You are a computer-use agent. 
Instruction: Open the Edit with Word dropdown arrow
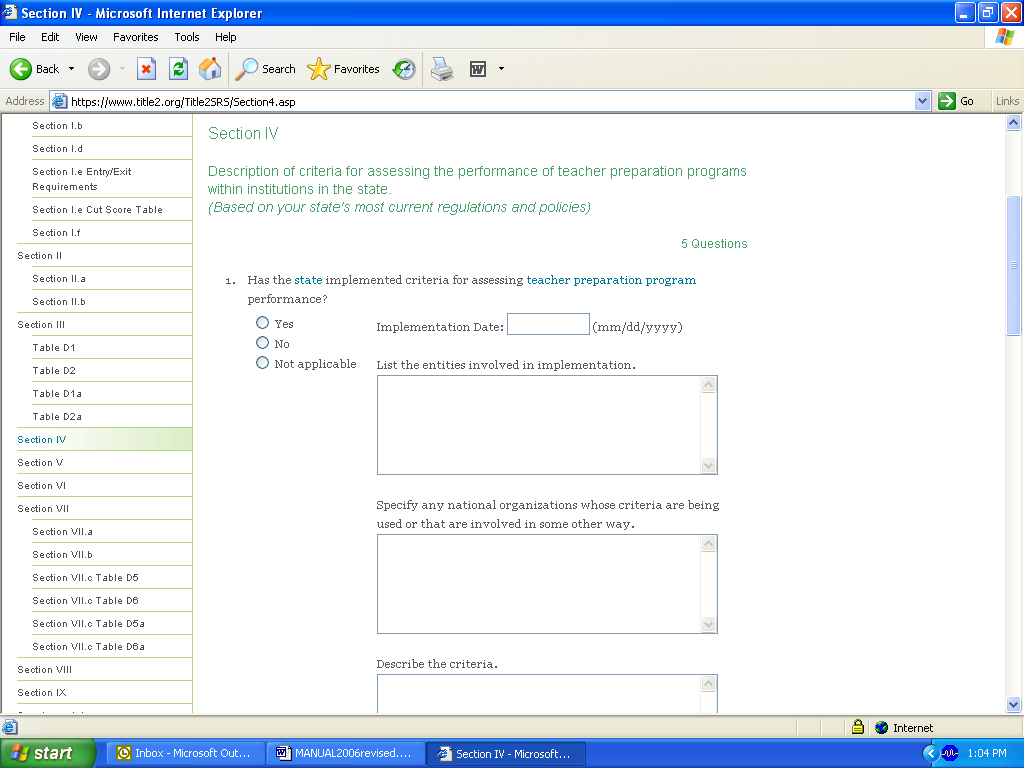pyautogui.click(x=502, y=69)
